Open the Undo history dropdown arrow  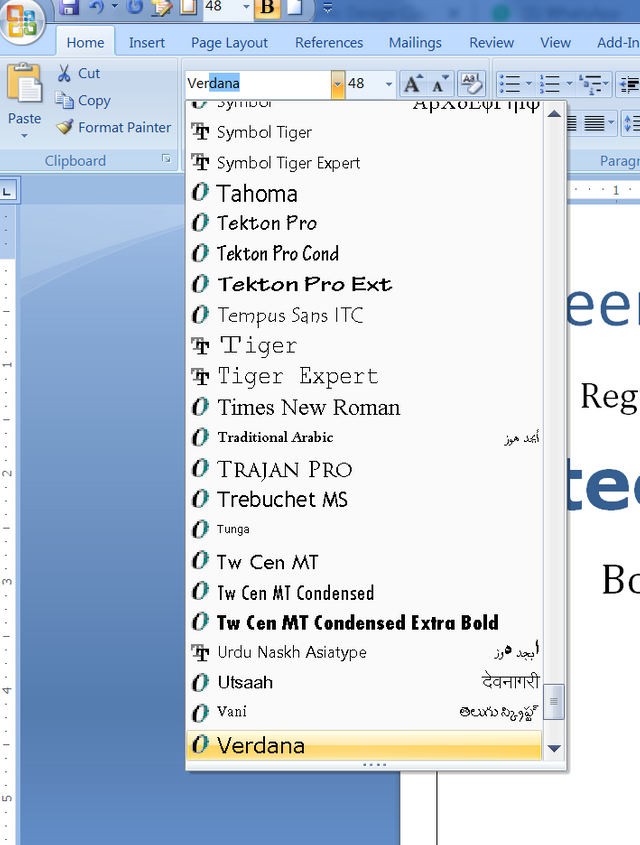[114, 7]
